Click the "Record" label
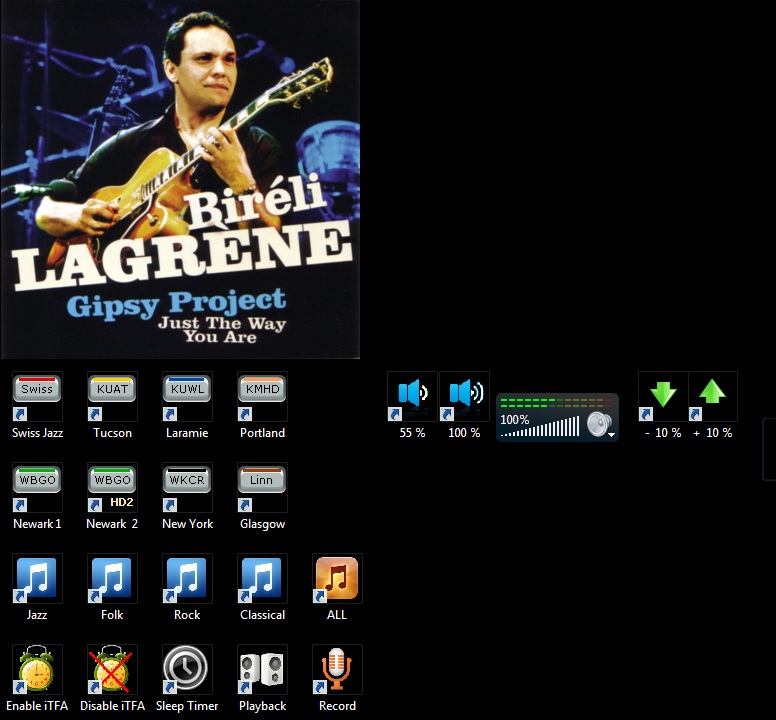776x720 pixels. tap(338, 706)
